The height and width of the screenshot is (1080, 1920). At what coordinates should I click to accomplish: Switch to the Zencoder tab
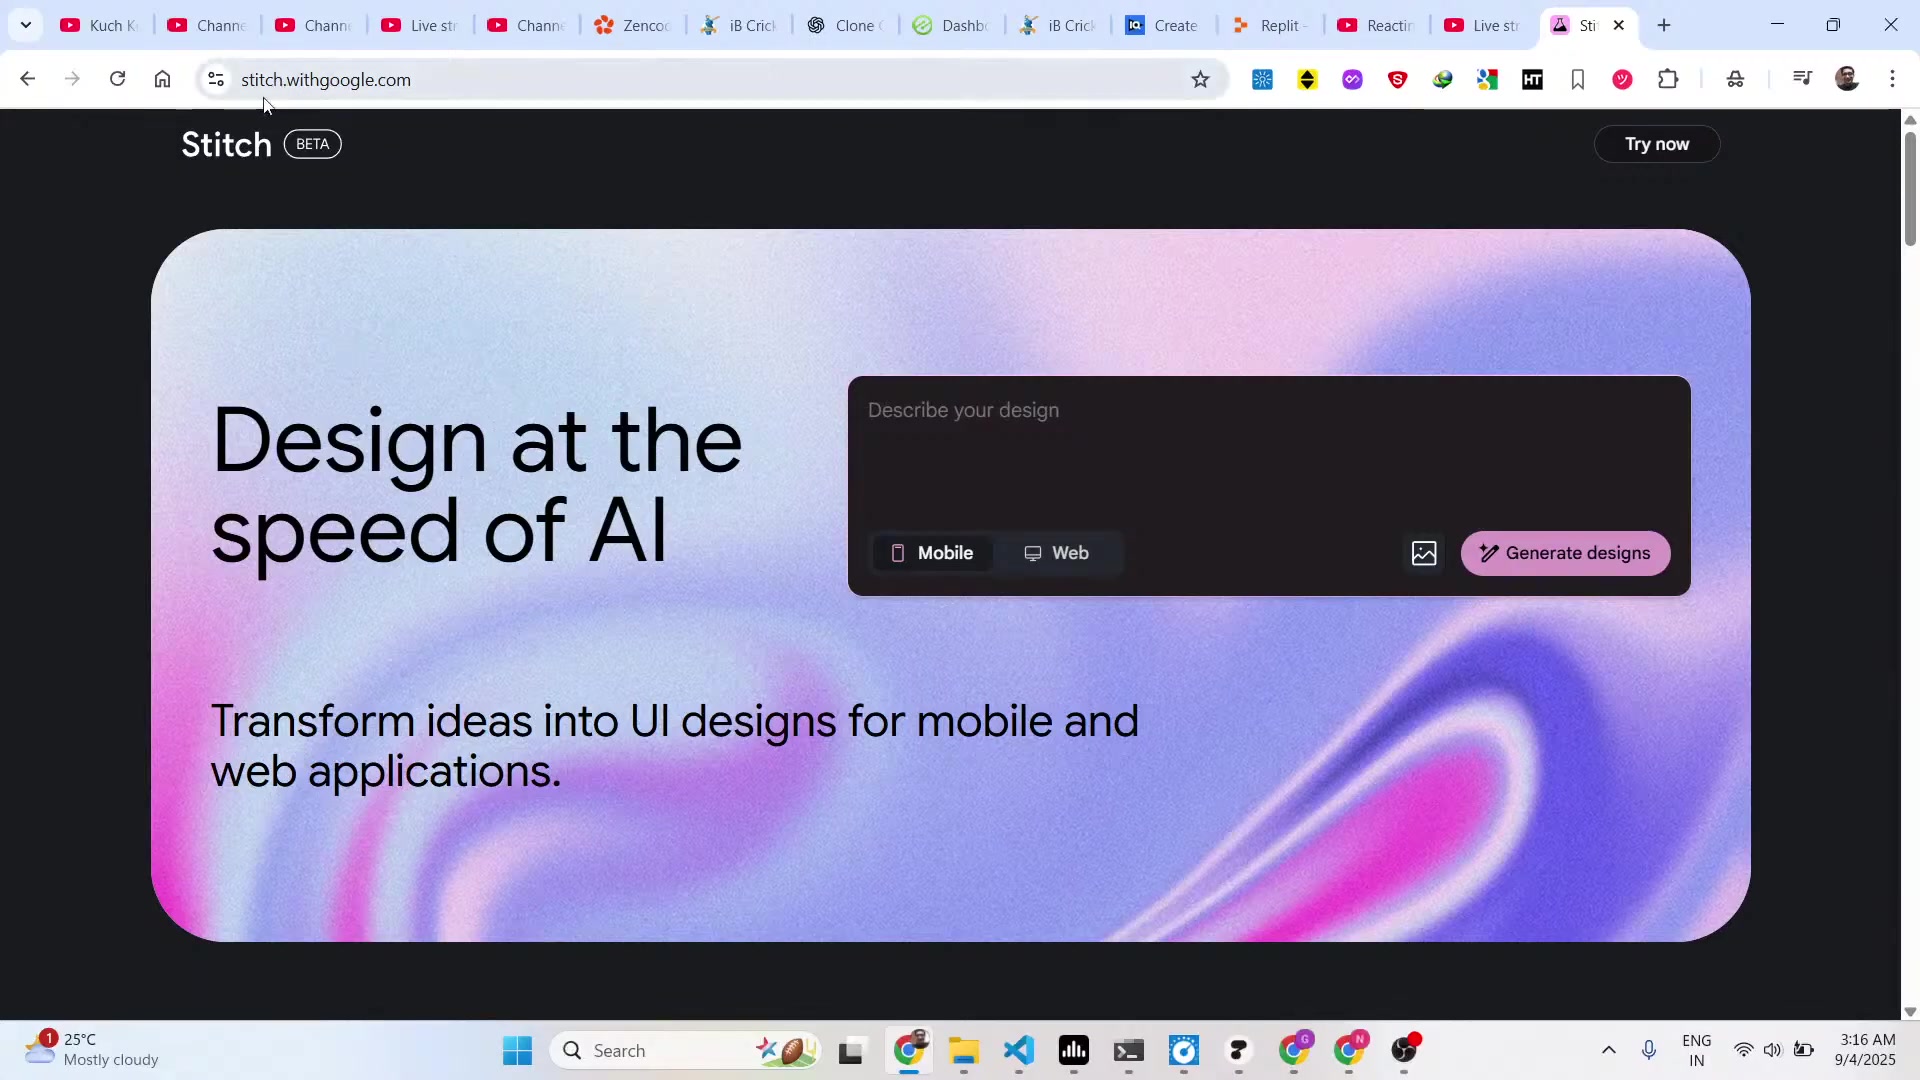(632, 25)
